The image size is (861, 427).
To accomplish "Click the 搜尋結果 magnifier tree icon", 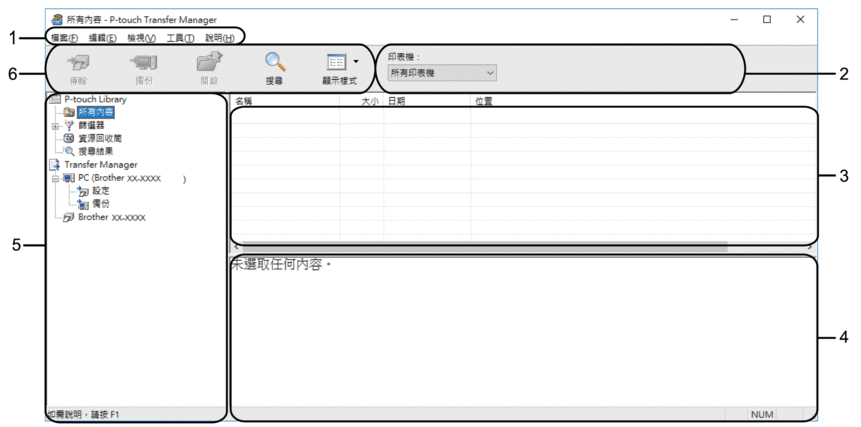I will (69, 151).
